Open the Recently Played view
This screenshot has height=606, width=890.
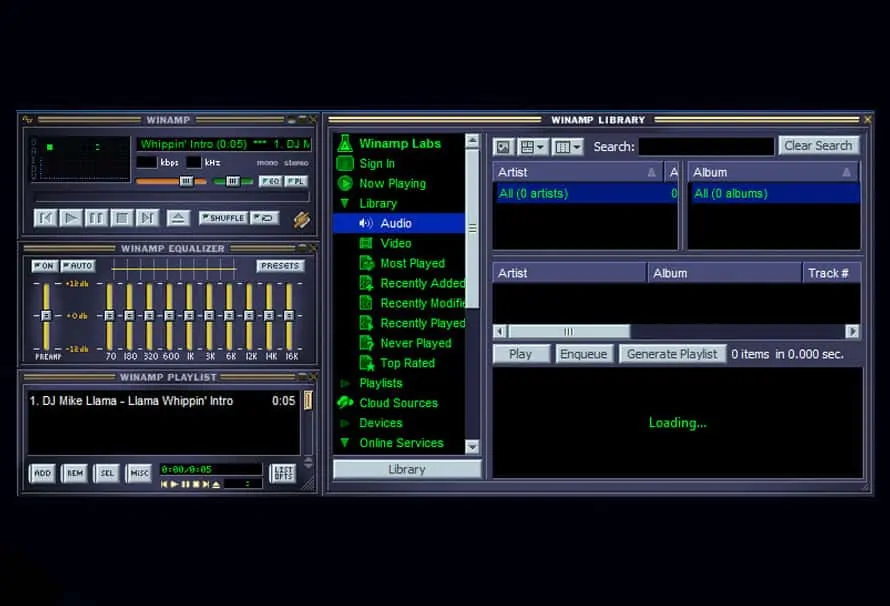(x=423, y=323)
